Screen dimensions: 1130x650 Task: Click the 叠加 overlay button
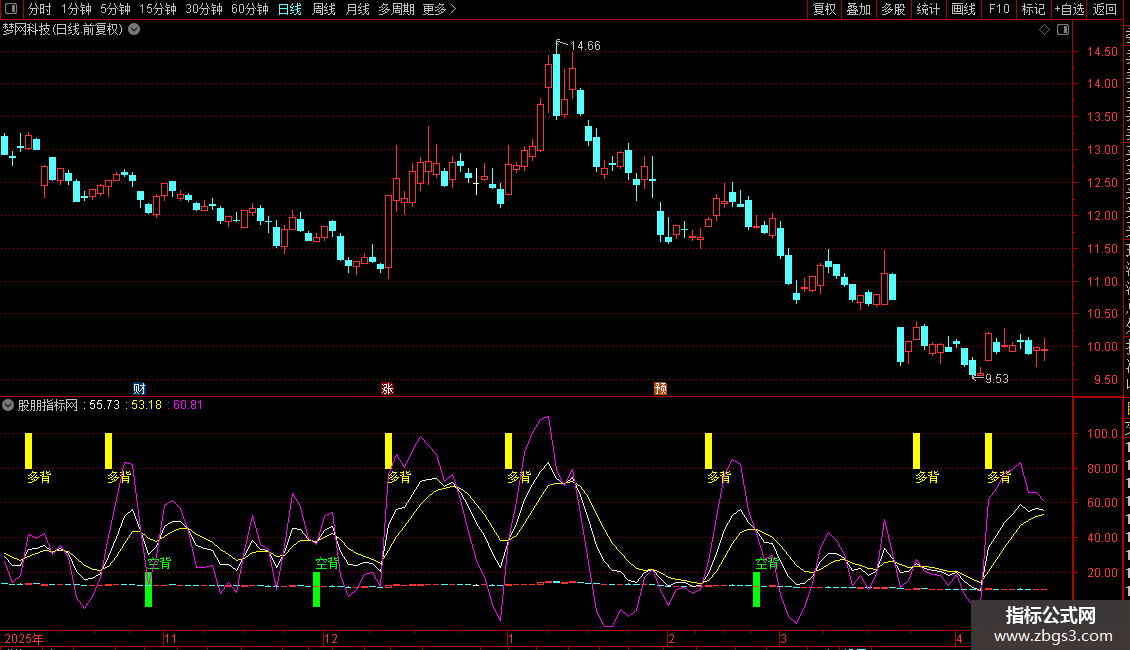tap(858, 9)
